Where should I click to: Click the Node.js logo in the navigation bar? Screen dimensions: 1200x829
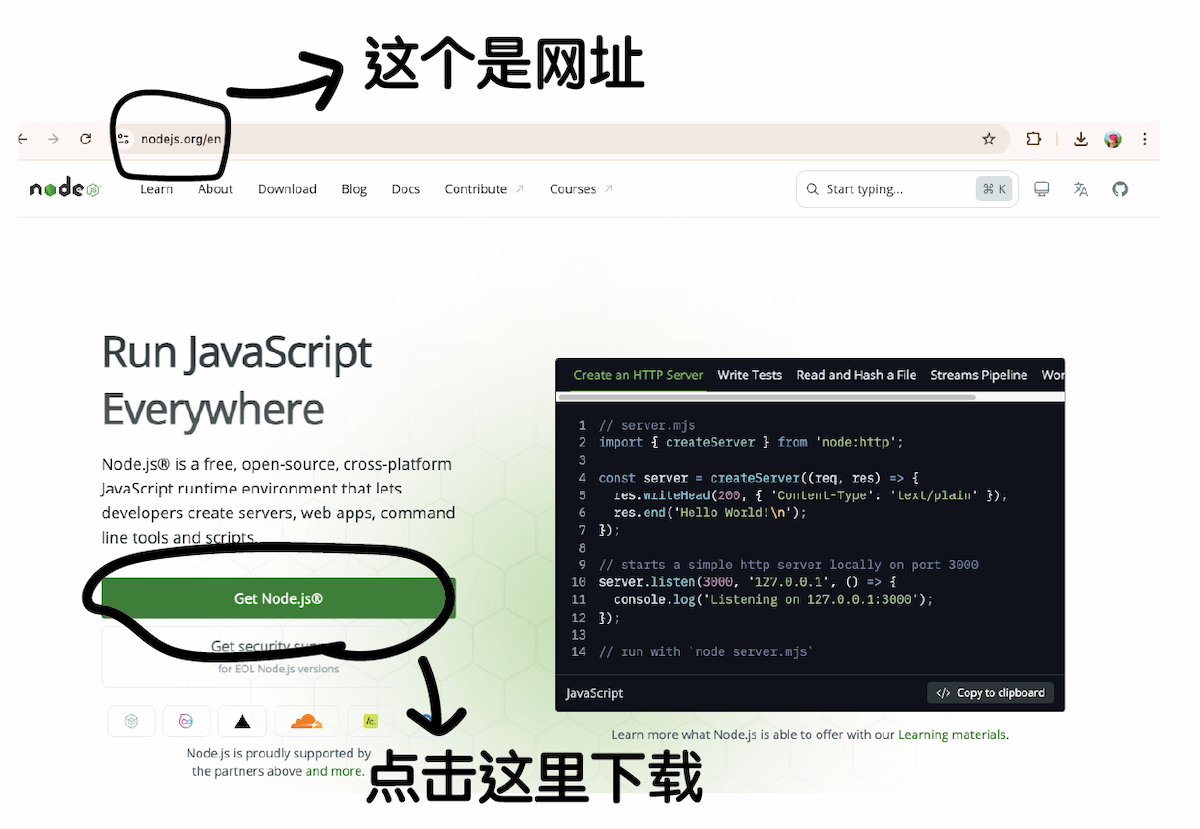pyautogui.click(x=63, y=188)
